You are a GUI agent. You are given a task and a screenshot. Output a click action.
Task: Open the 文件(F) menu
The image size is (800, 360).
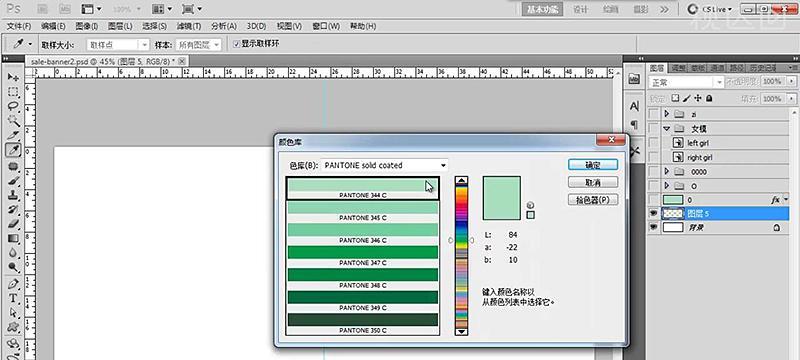point(19,27)
